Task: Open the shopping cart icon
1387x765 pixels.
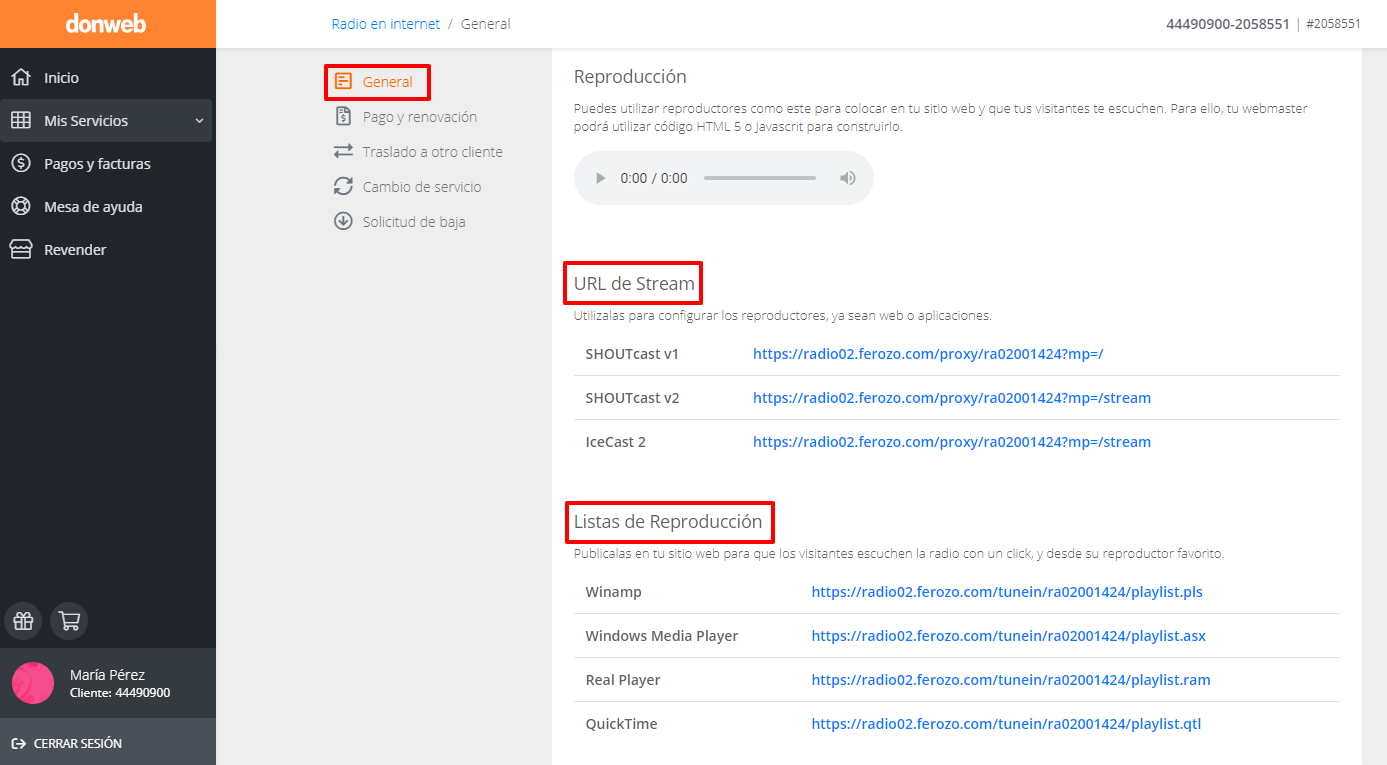Action: tap(69, 621)
